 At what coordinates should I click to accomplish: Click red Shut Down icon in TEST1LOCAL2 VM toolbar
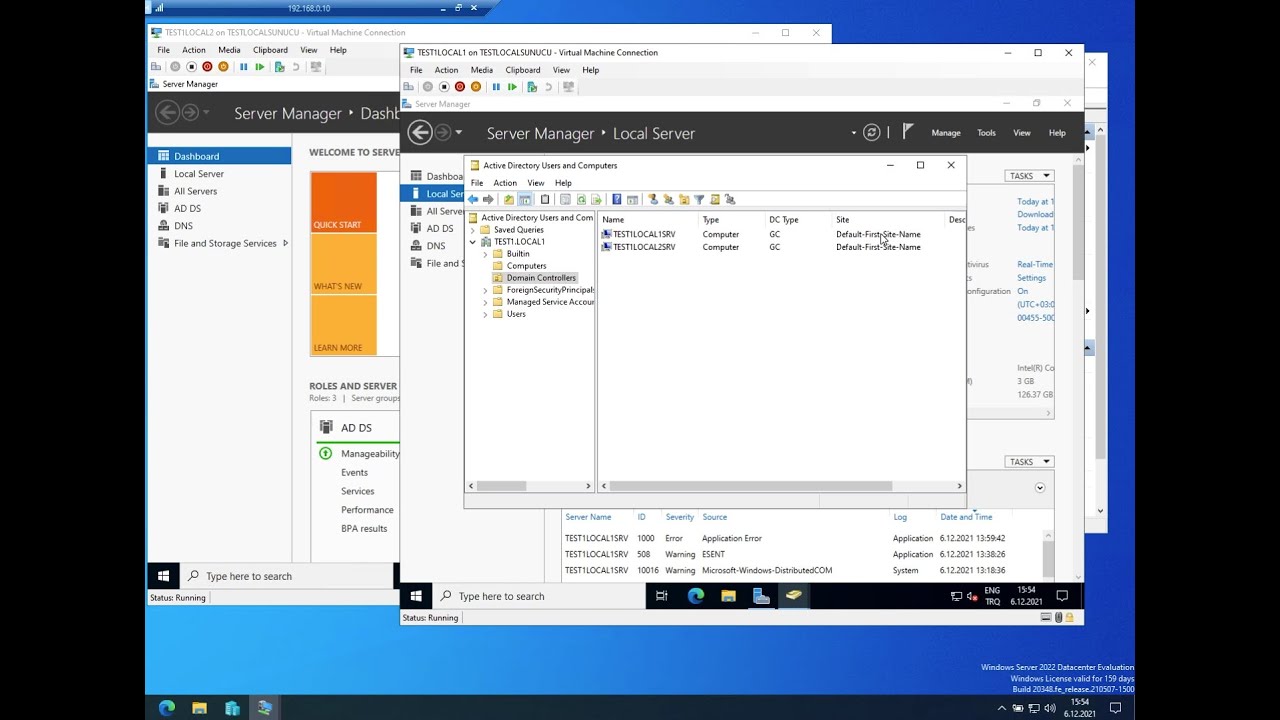[207, 67]
